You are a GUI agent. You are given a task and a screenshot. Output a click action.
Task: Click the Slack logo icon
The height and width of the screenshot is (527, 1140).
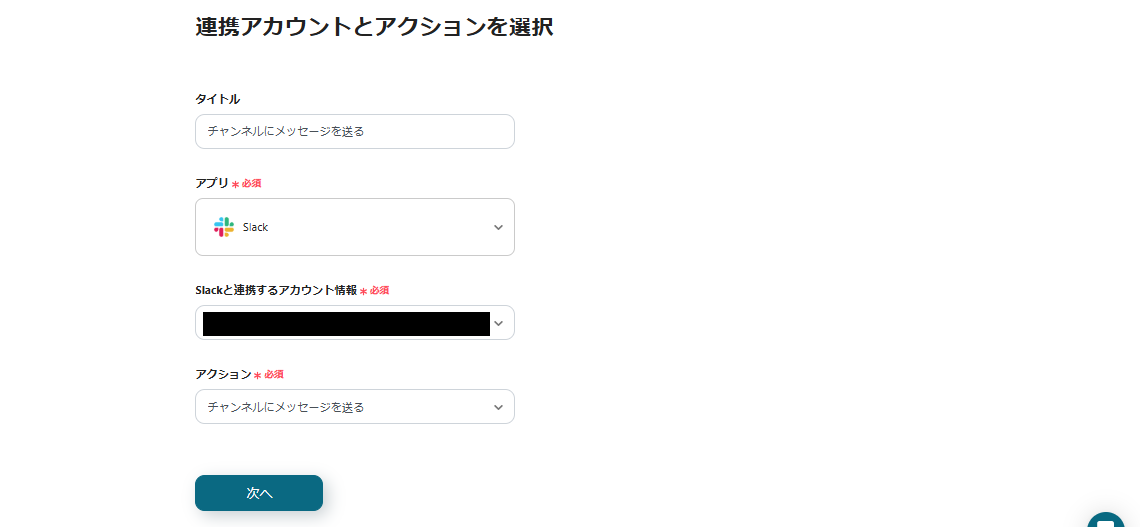click(x=223, y=227)
